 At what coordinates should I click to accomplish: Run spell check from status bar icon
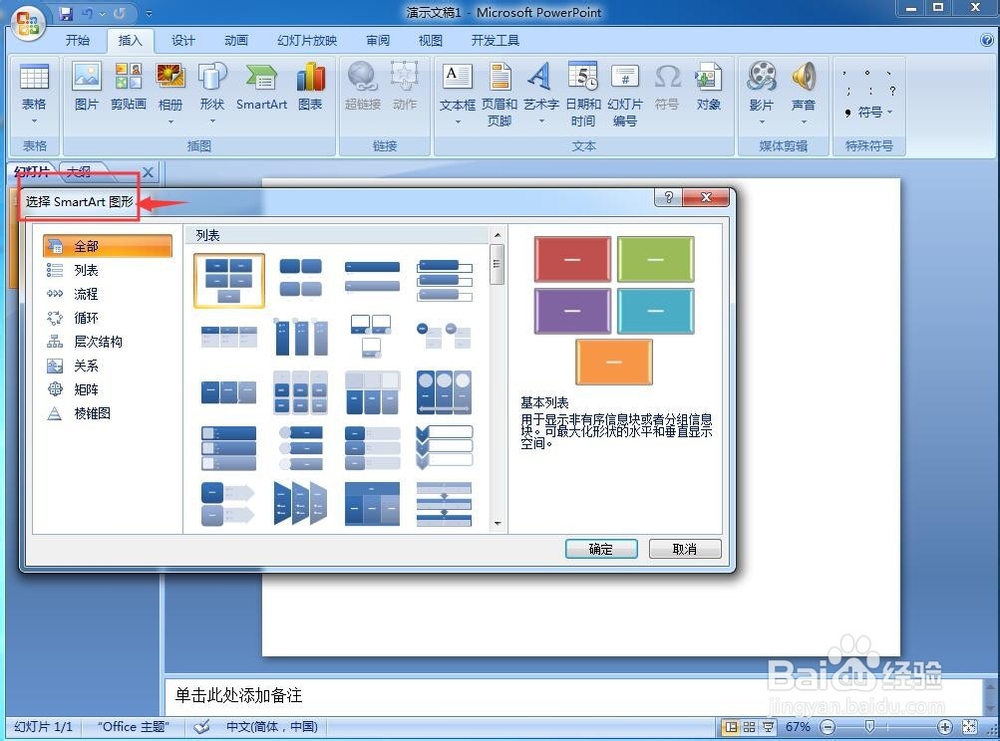pyautogui.click(x=202, y=726)
